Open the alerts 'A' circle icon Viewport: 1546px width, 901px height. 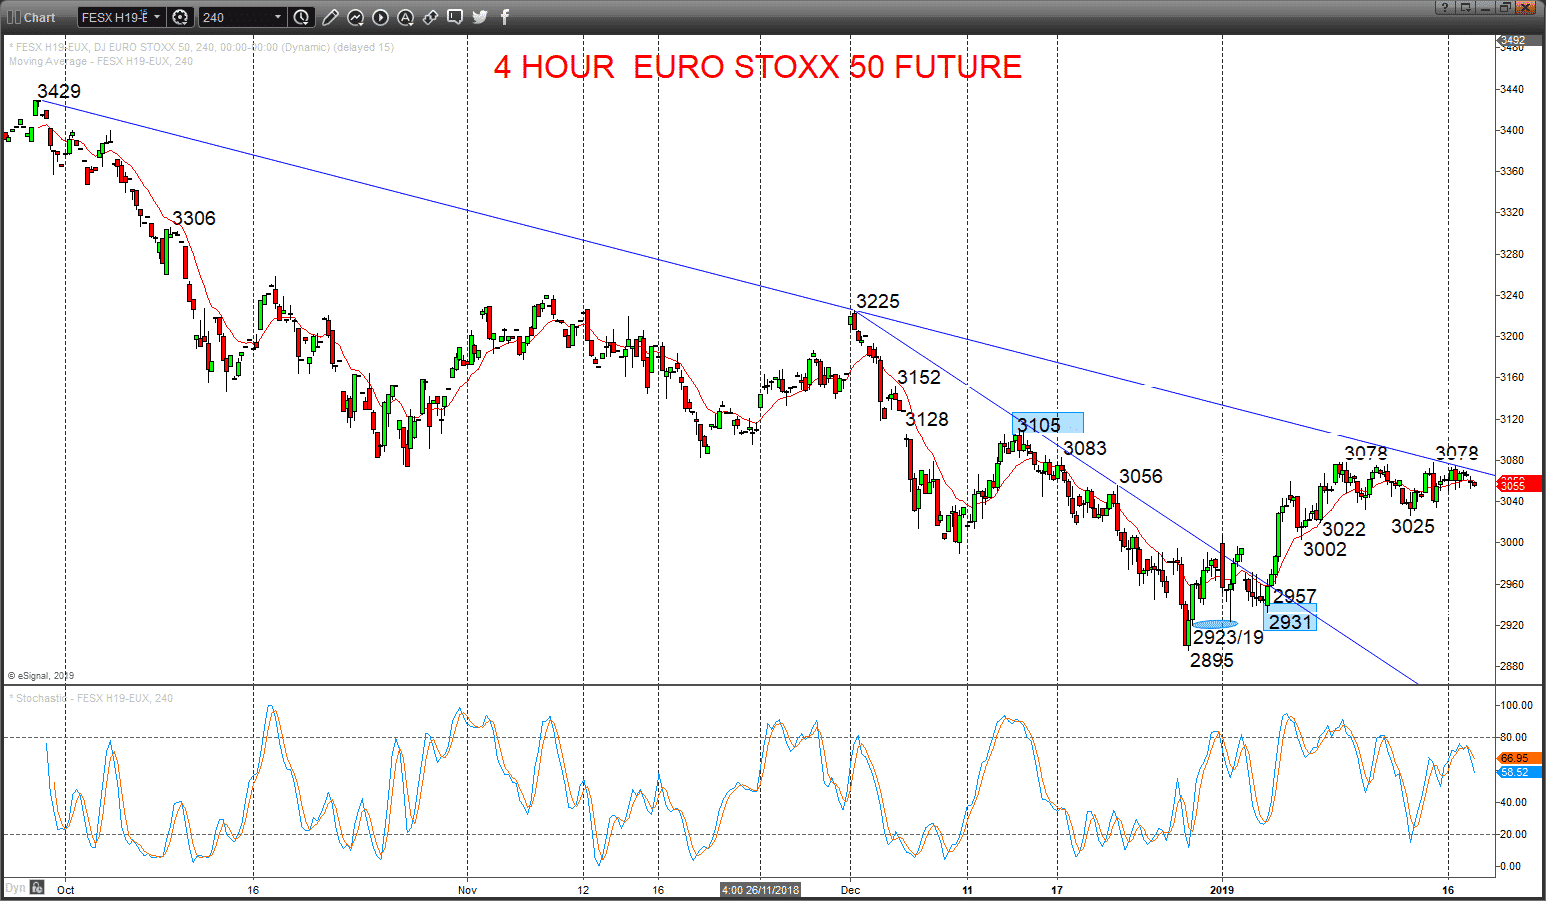(x=405, y=17)
